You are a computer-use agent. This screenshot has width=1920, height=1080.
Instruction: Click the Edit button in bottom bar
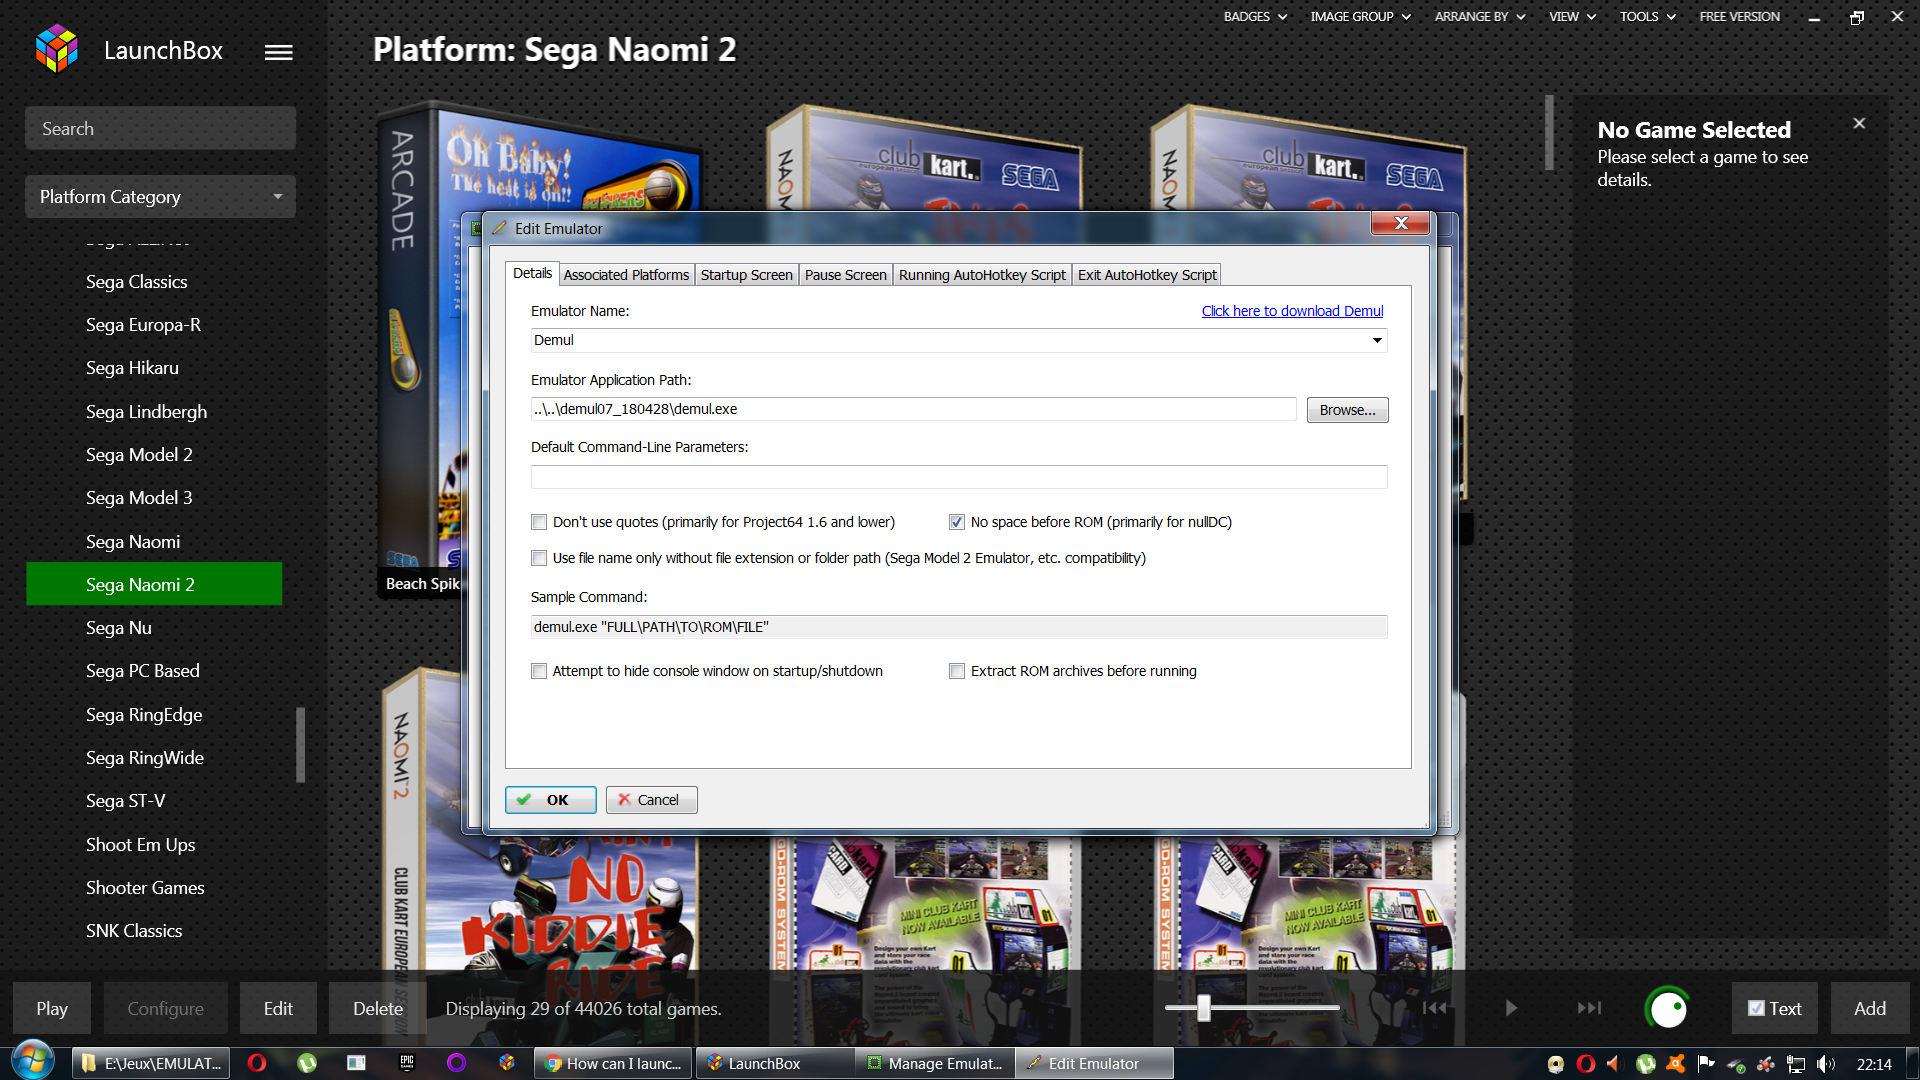(278, 1008)
